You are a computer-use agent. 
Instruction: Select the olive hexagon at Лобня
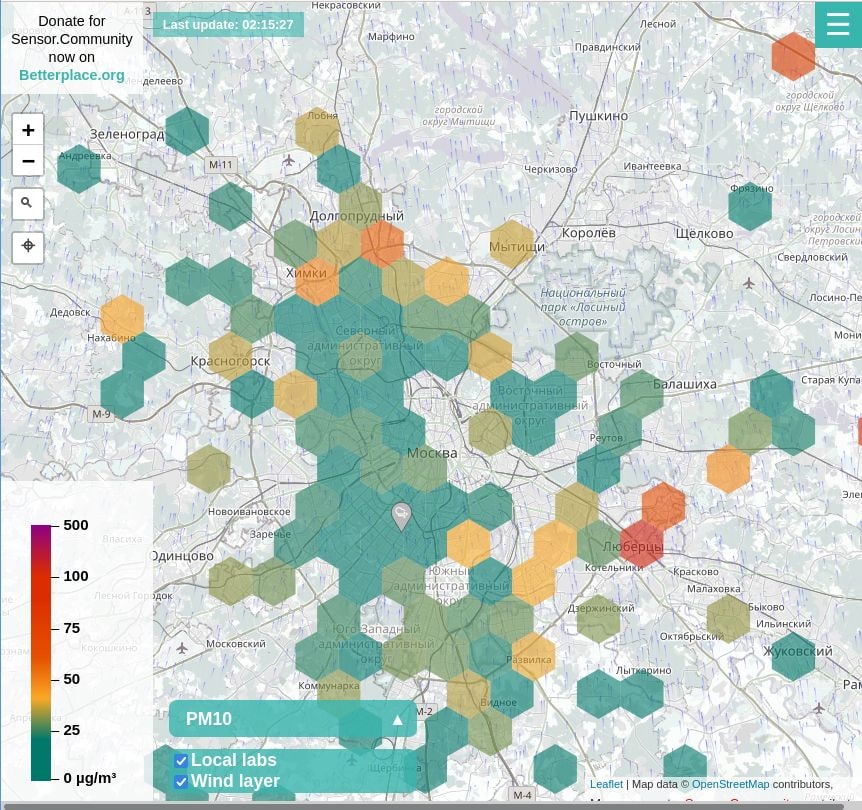[317, 131]
